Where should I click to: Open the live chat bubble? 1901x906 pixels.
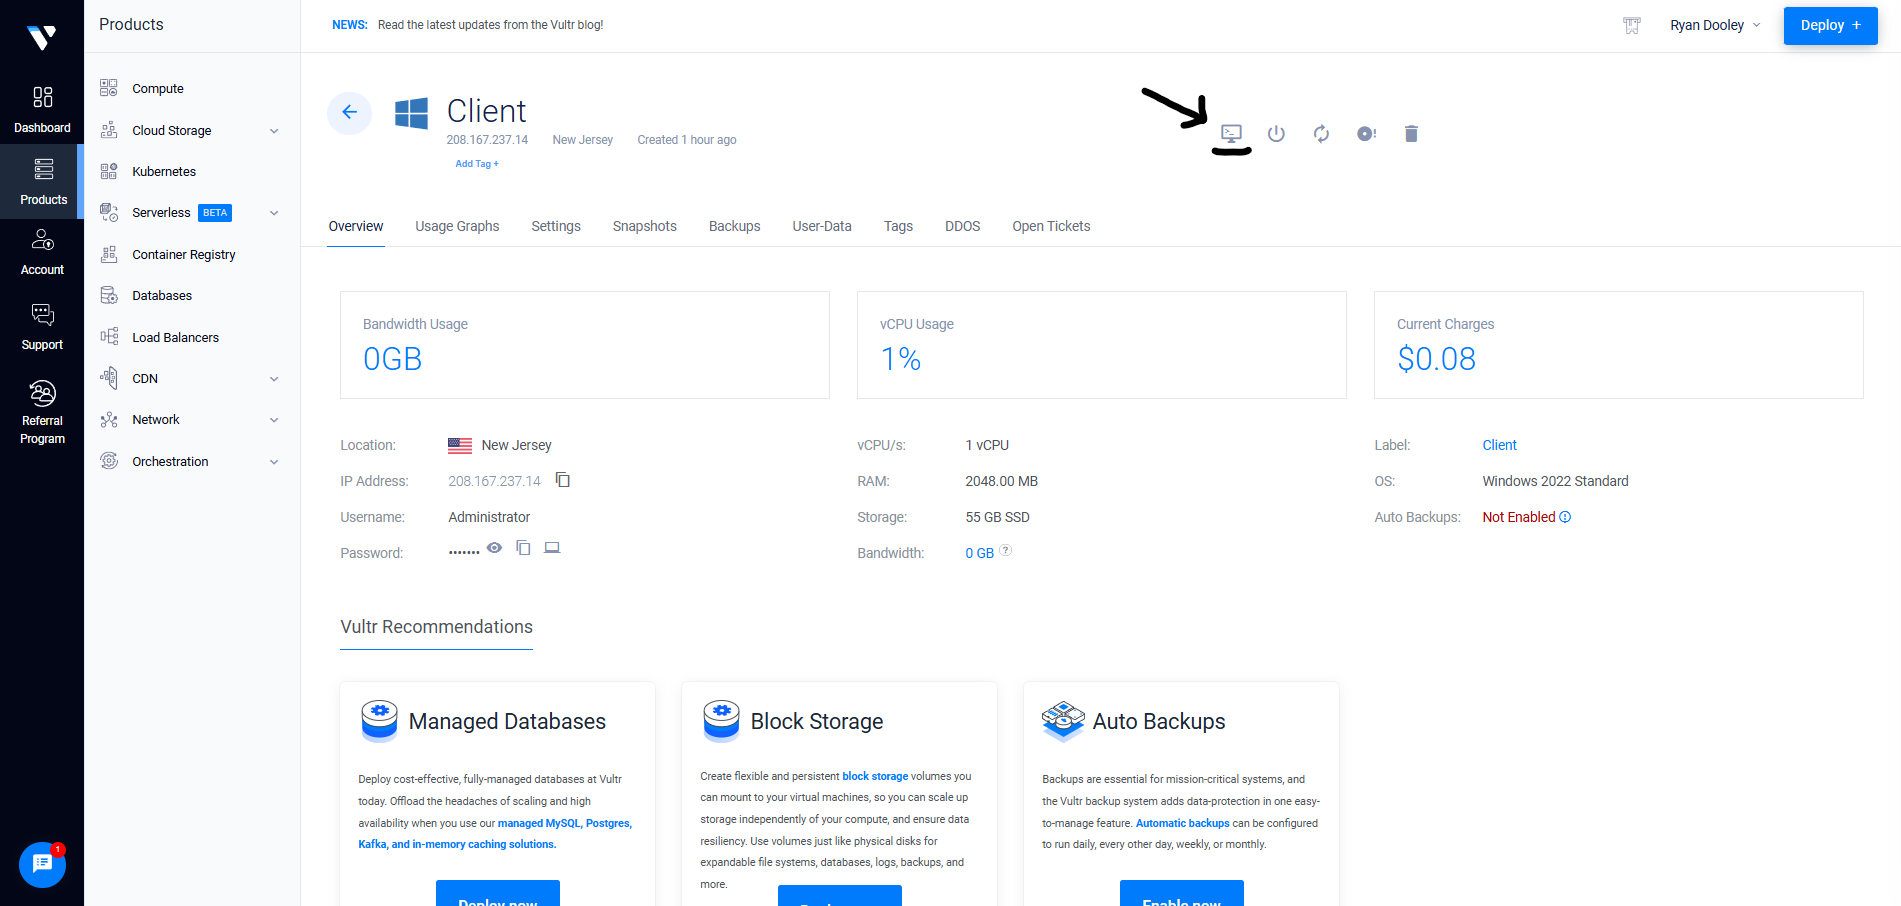(42, 864)
